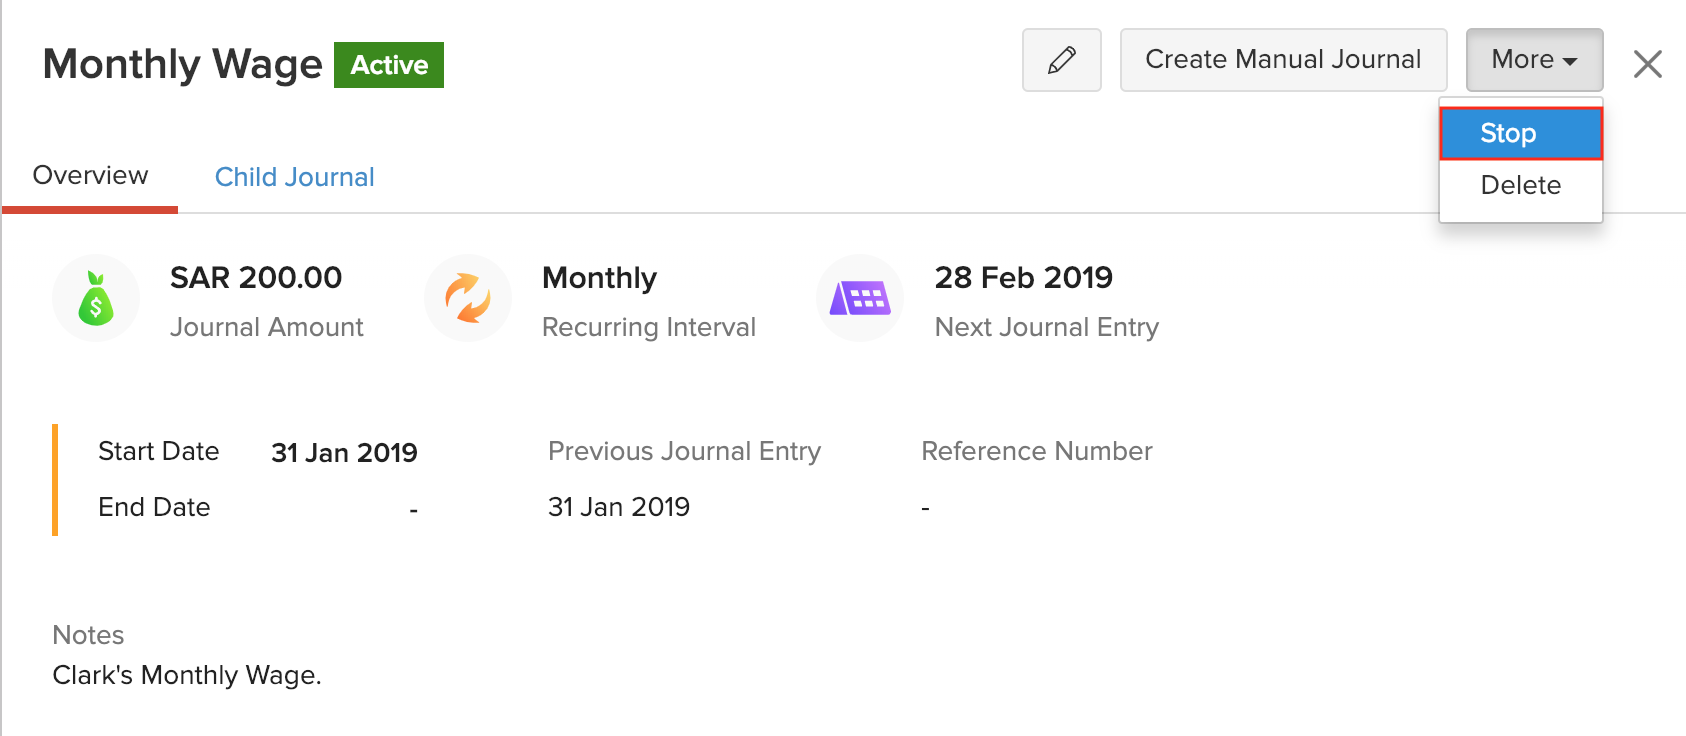Click the money bag Journal Amount icon

coord(96,298)
